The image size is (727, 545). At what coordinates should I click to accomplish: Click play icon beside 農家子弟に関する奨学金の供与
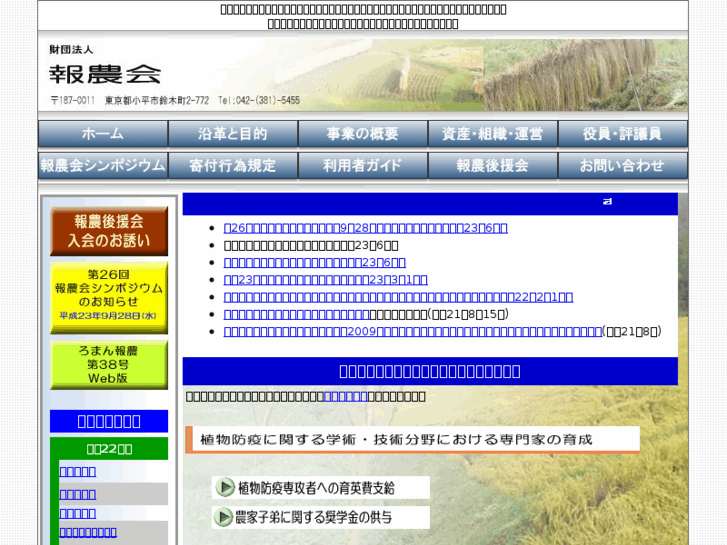tap(224, 517)
